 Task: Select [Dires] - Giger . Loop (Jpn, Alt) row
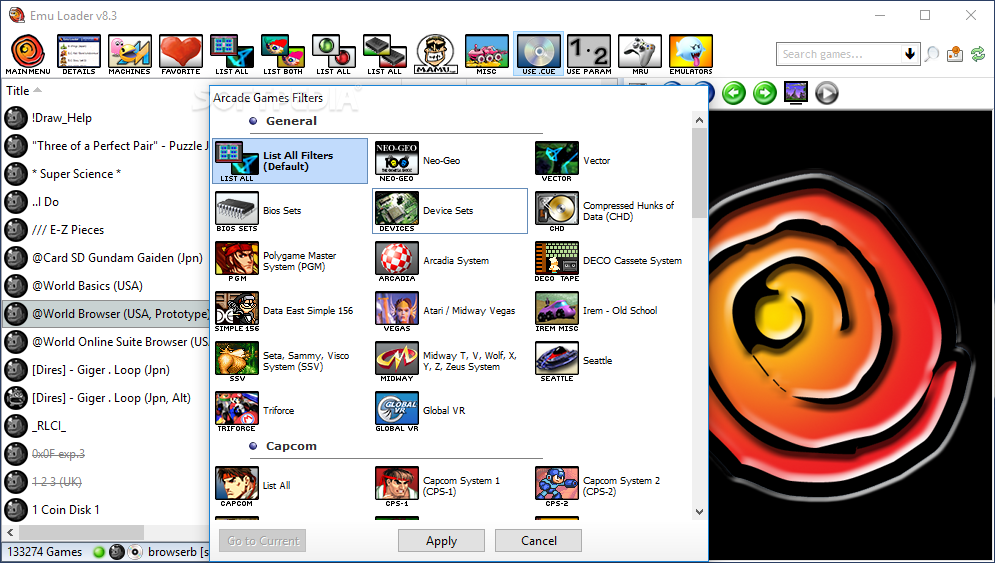click(x=105, y=398)
